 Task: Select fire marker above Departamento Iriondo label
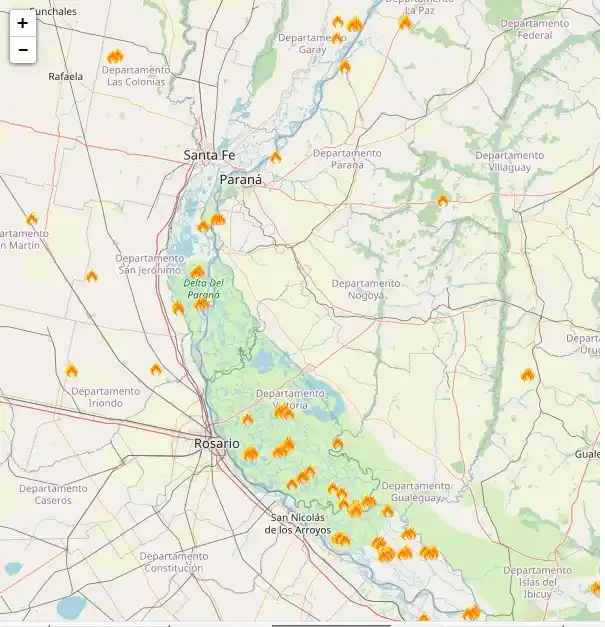(72, 371)
